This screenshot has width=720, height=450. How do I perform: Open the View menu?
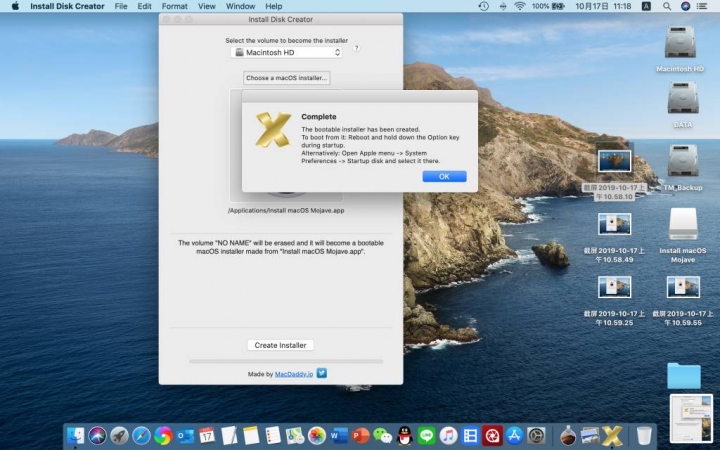coord(207,6)
